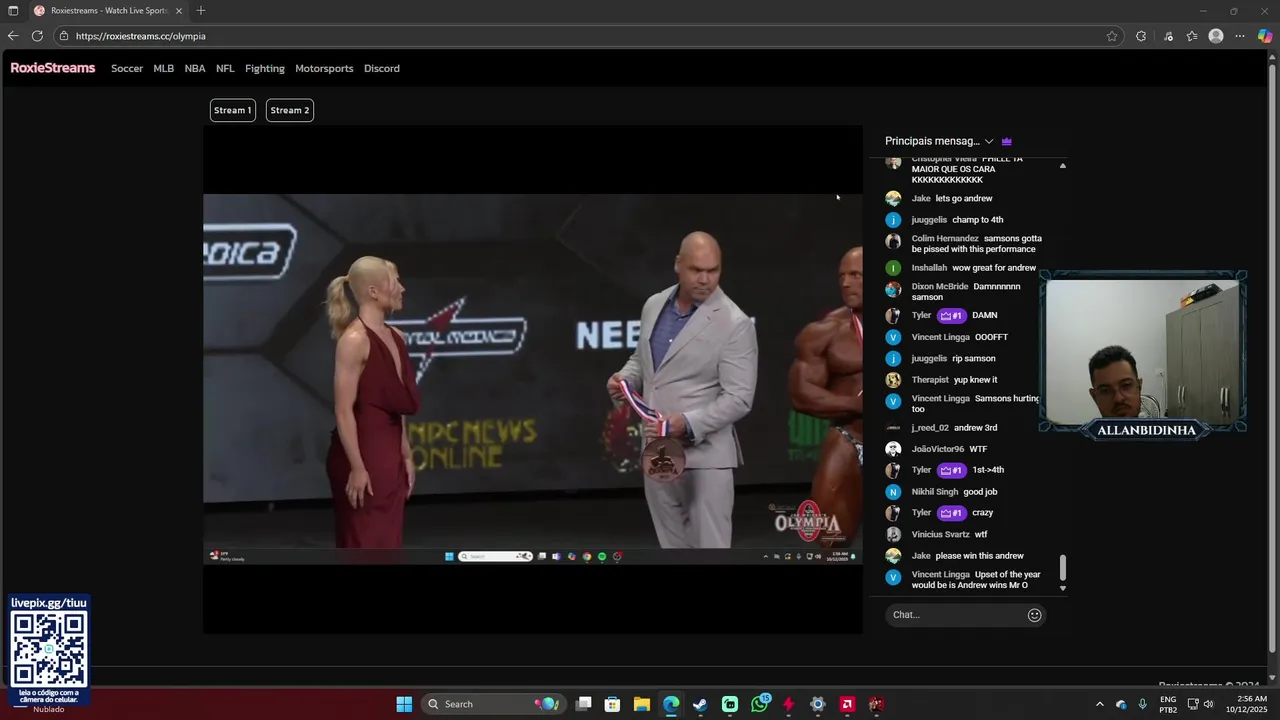This screenshot has width=1280, height=720.
Task: Show hidden system tray icons
Action: 1100,704
